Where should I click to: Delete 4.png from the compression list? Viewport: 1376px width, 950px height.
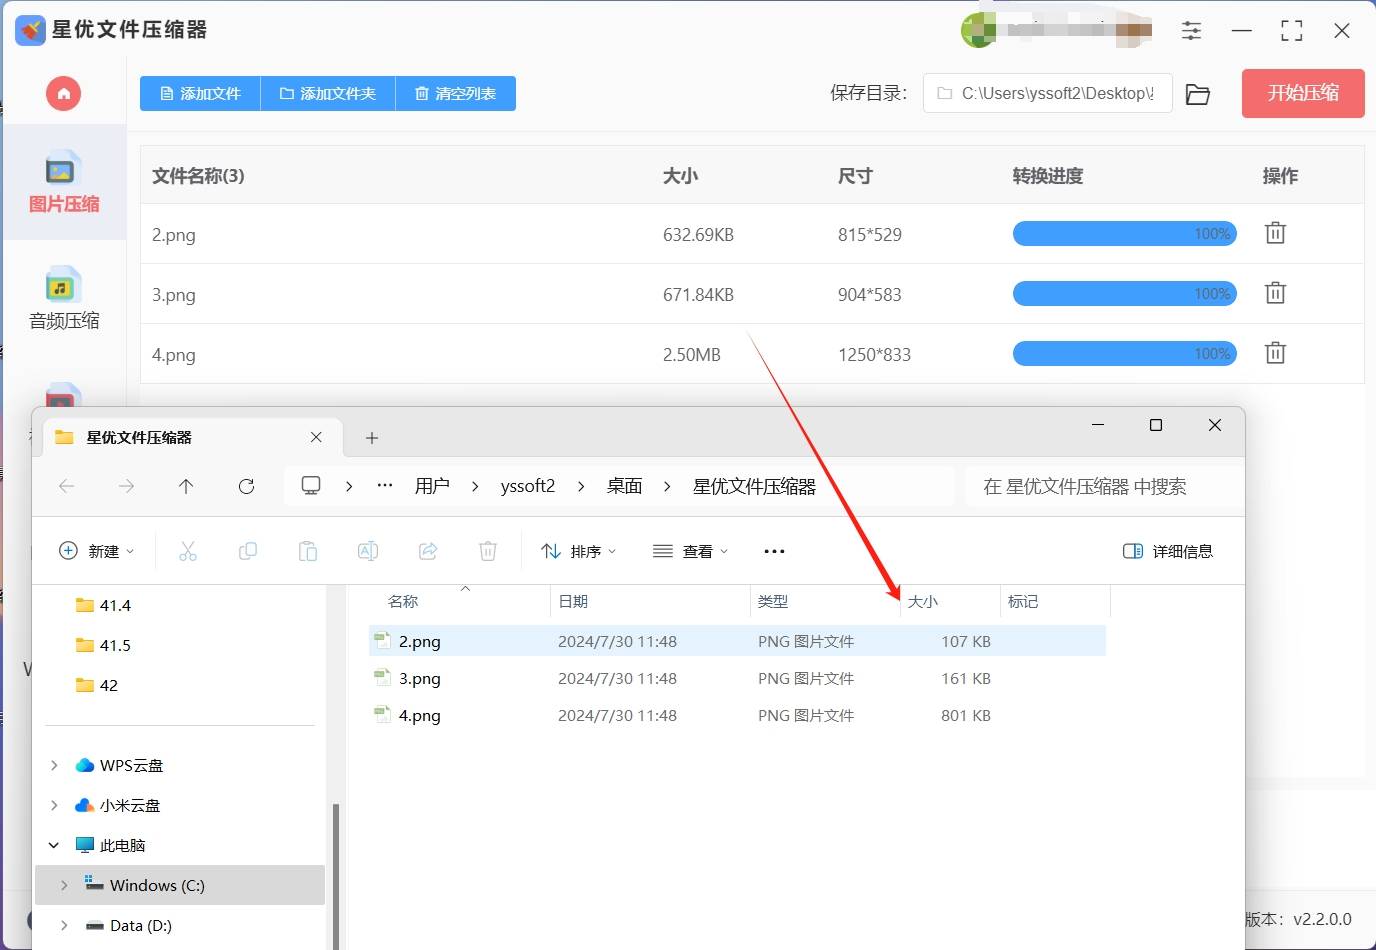(x=1275, y=353)
